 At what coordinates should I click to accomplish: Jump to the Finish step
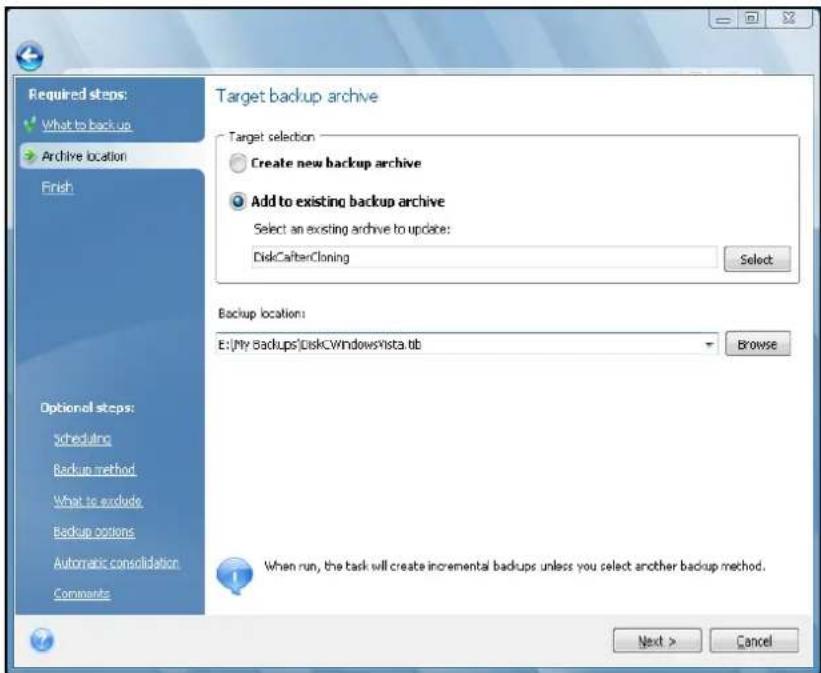pyautogui.click(x=57, y=187)
